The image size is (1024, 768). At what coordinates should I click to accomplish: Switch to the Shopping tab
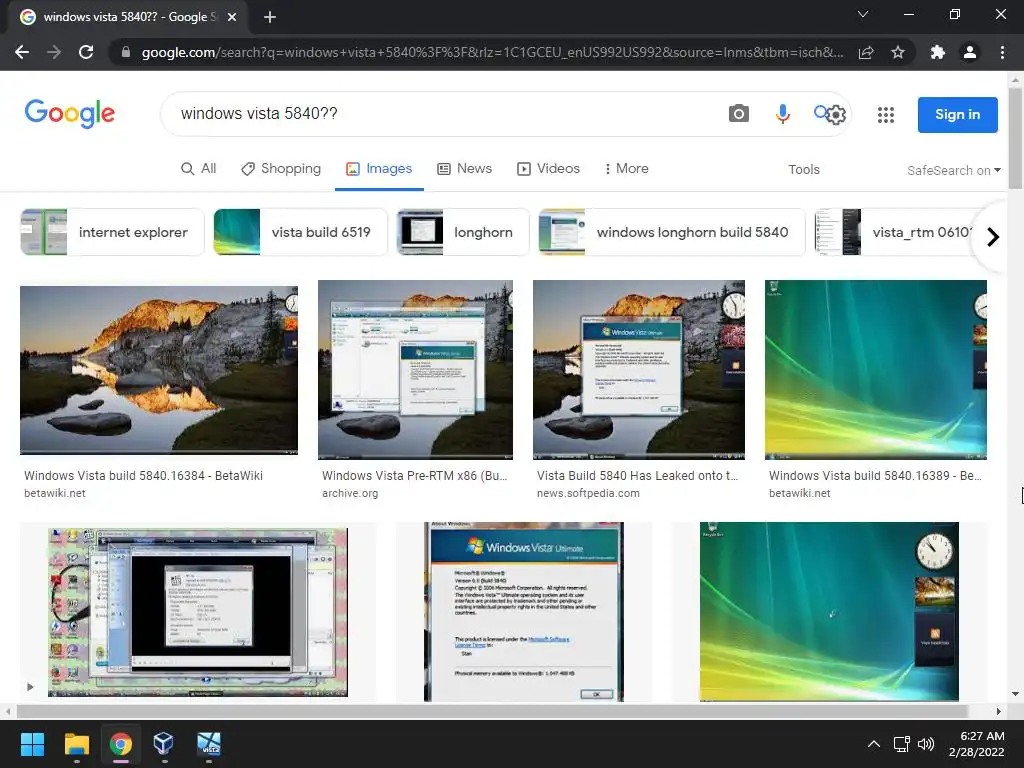click(x=281, y=168)
